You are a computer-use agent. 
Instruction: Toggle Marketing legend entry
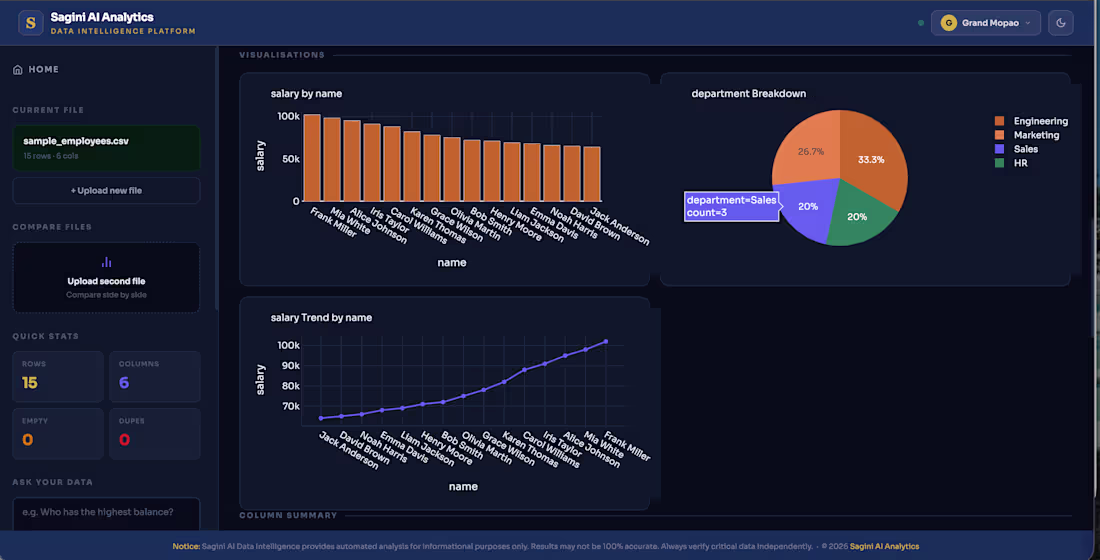coord(1027,135)
